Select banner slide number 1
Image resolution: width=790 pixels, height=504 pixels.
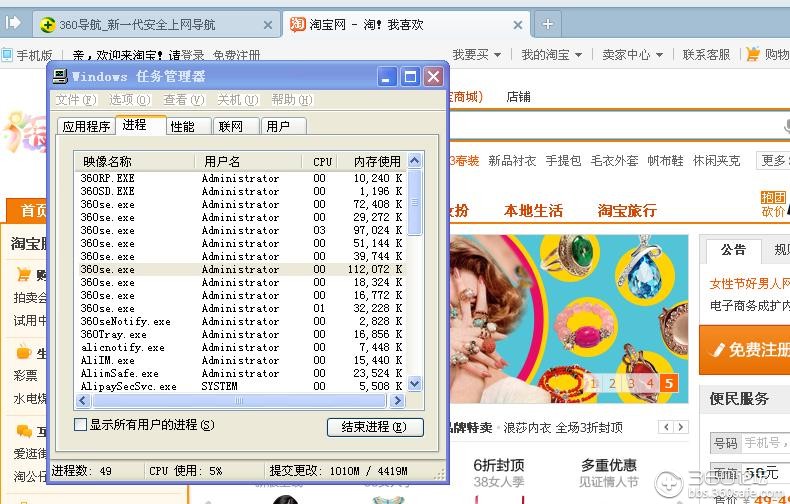[593, 384]
